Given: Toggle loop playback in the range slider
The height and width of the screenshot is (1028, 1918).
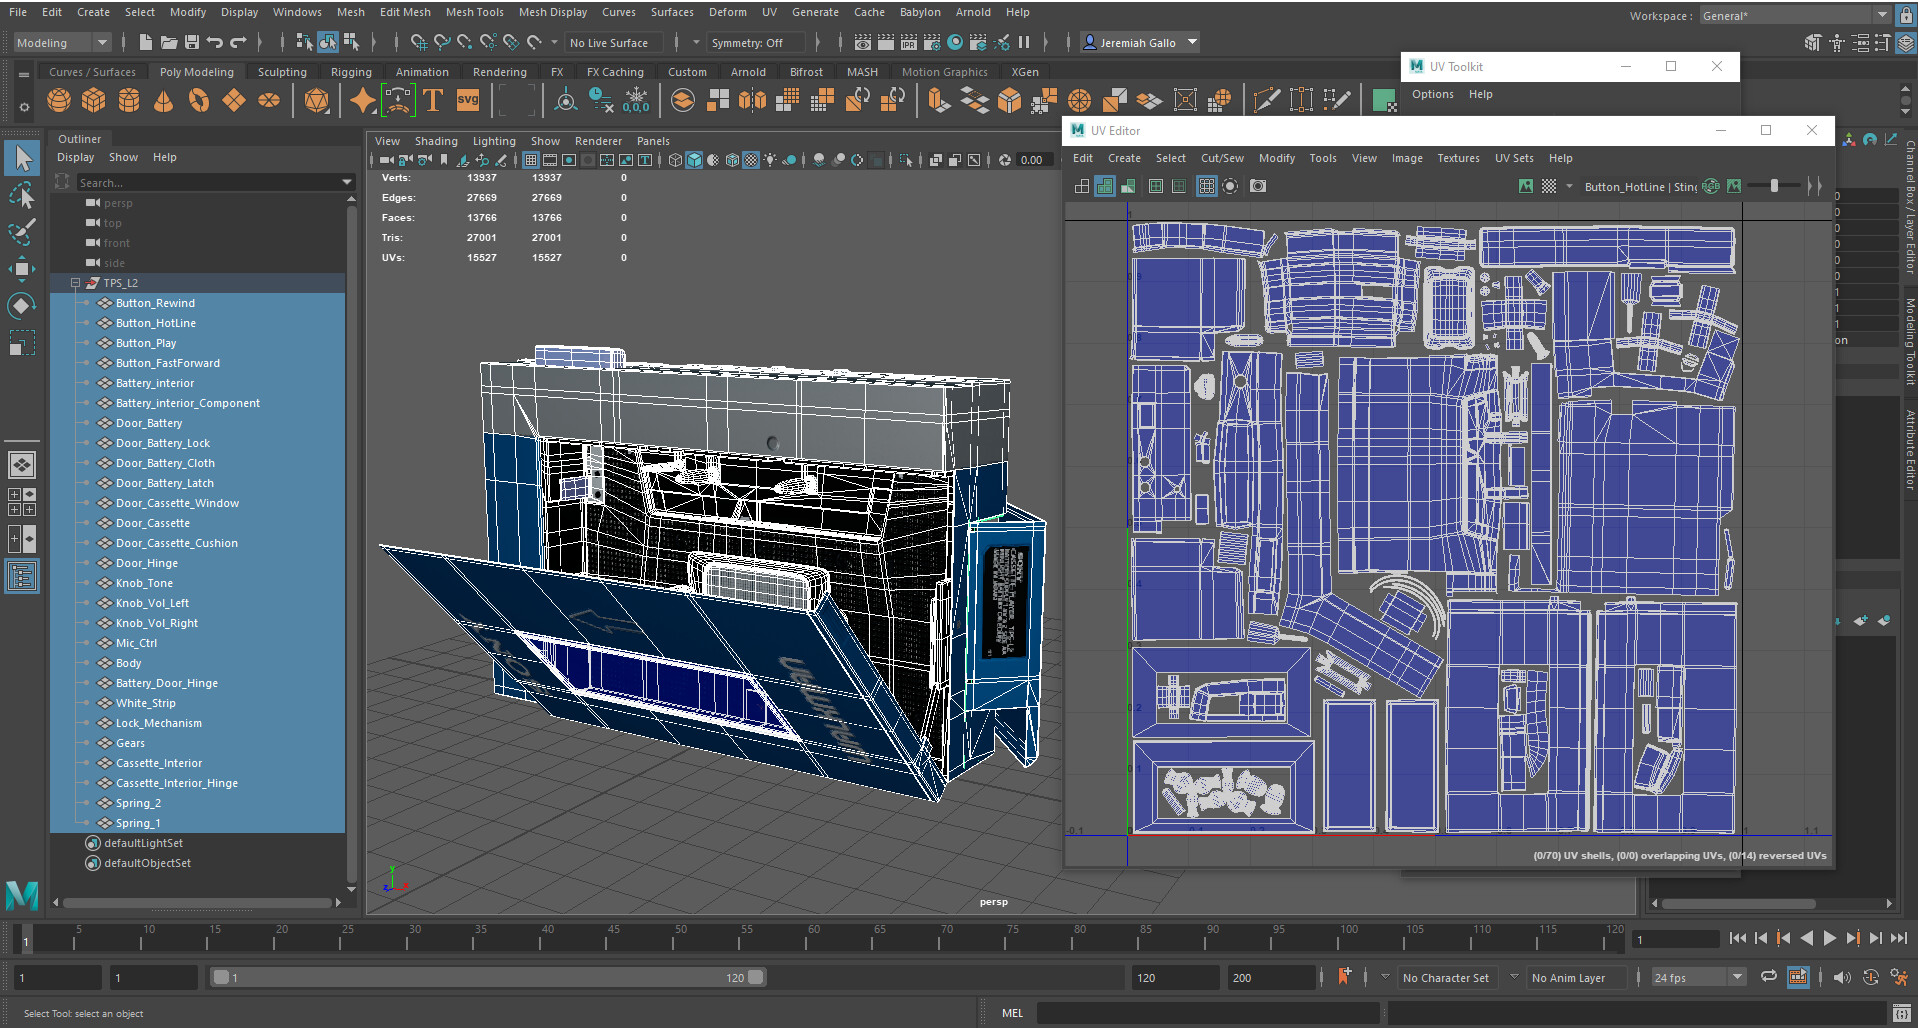Looking at the screenshot, I should pos(1769,977).
